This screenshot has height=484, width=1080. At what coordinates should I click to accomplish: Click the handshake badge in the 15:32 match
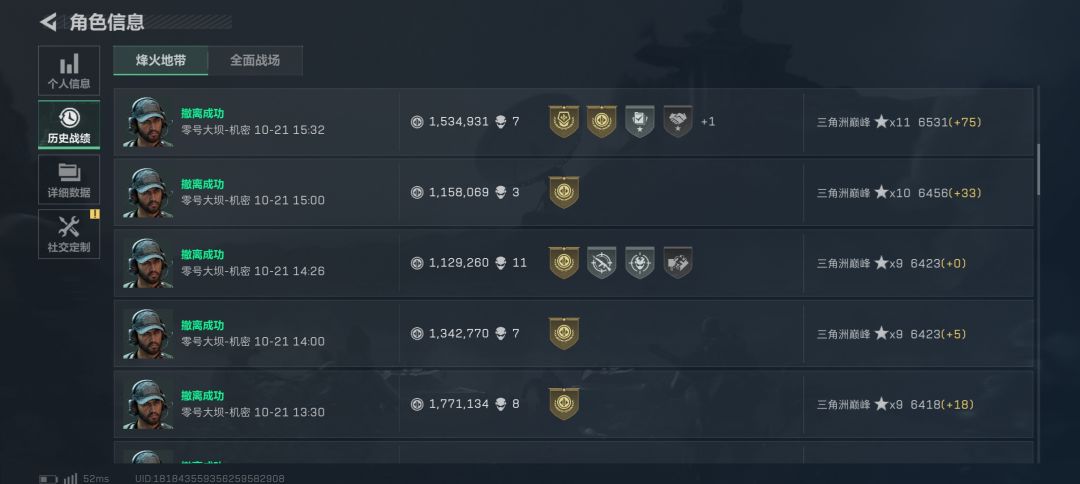click(678, 121)
